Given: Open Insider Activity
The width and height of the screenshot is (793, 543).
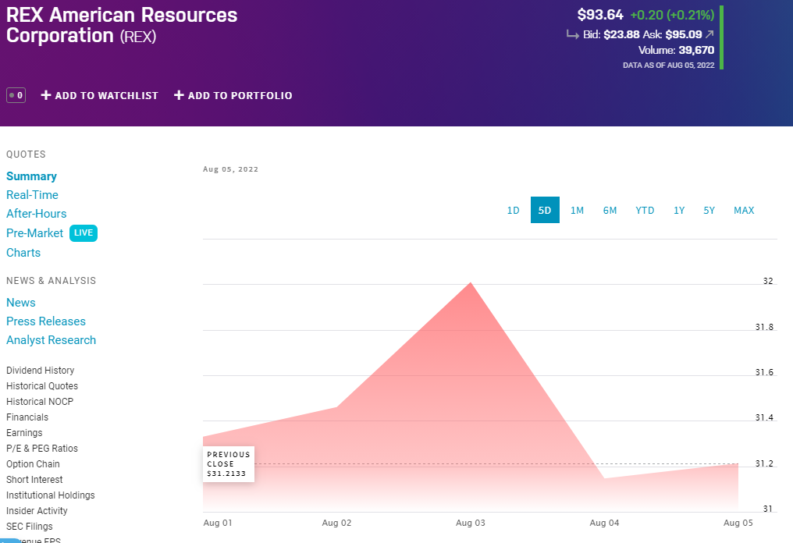Looking at the screenshot, I should point(37,511).
